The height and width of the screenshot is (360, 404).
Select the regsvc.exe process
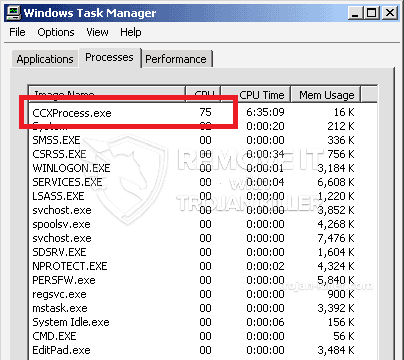(x=59, y=294)
